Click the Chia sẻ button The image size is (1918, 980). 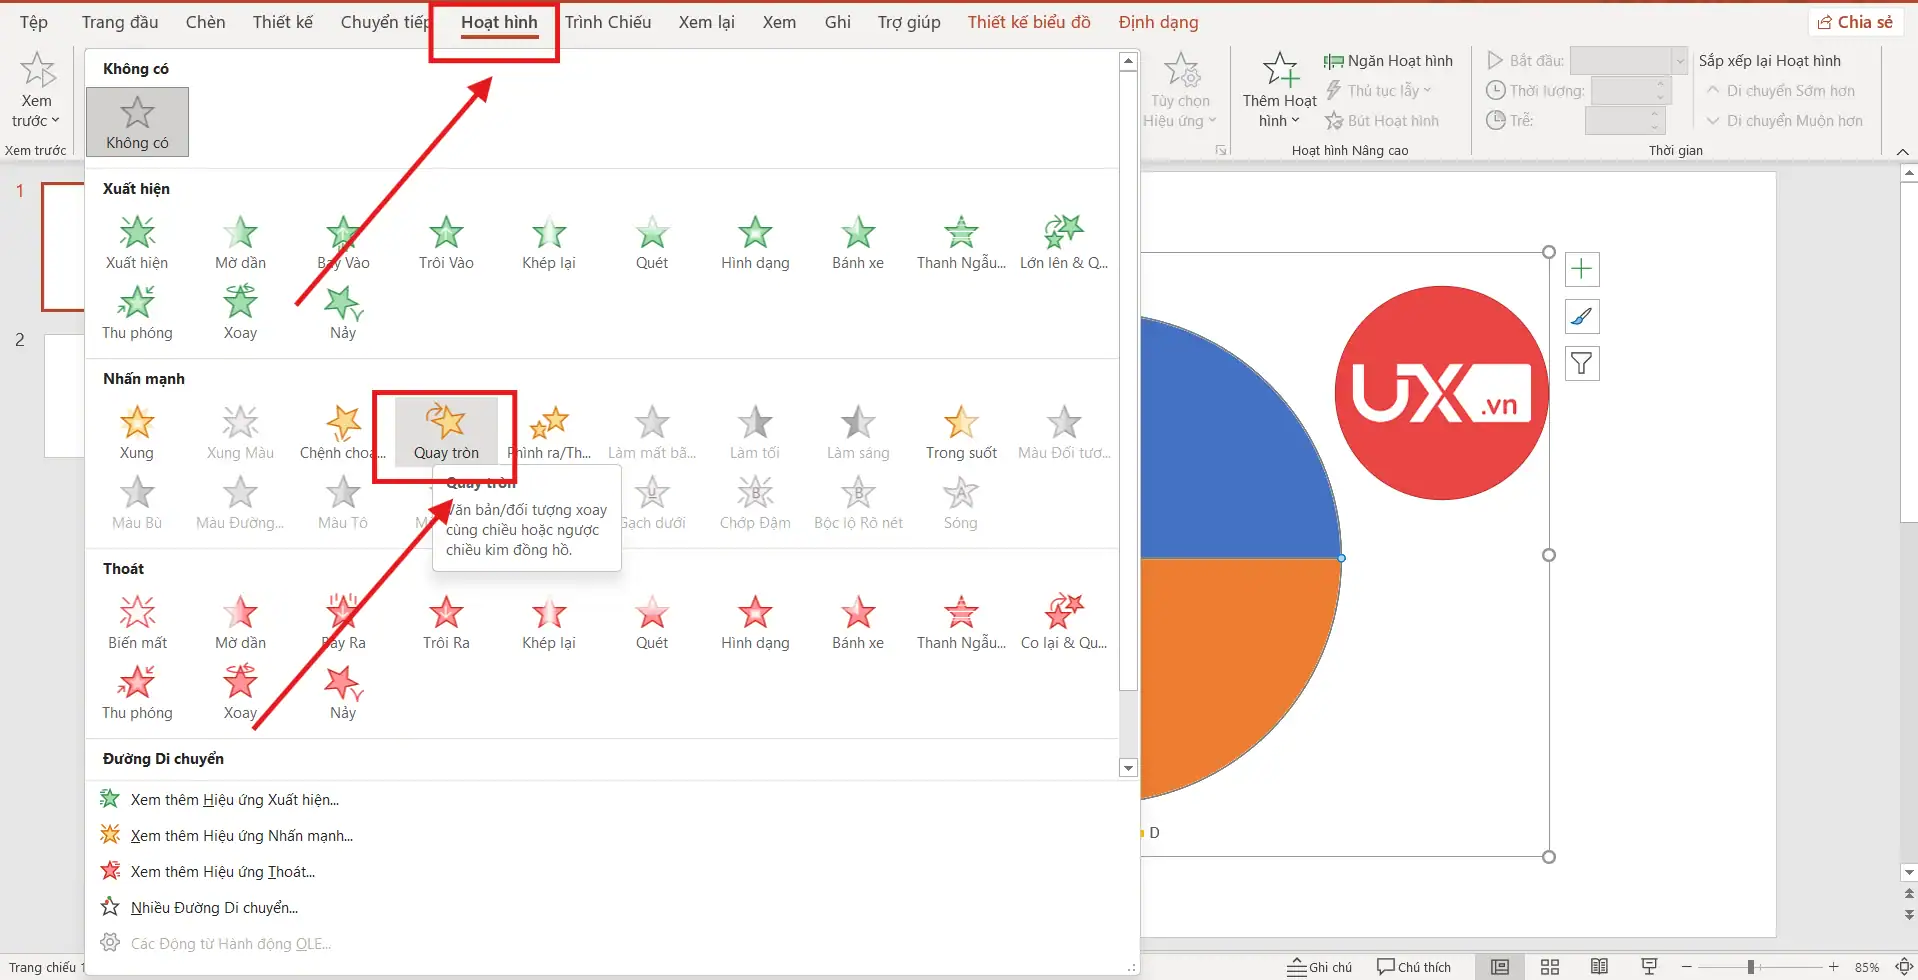(x=1855, y=22)
